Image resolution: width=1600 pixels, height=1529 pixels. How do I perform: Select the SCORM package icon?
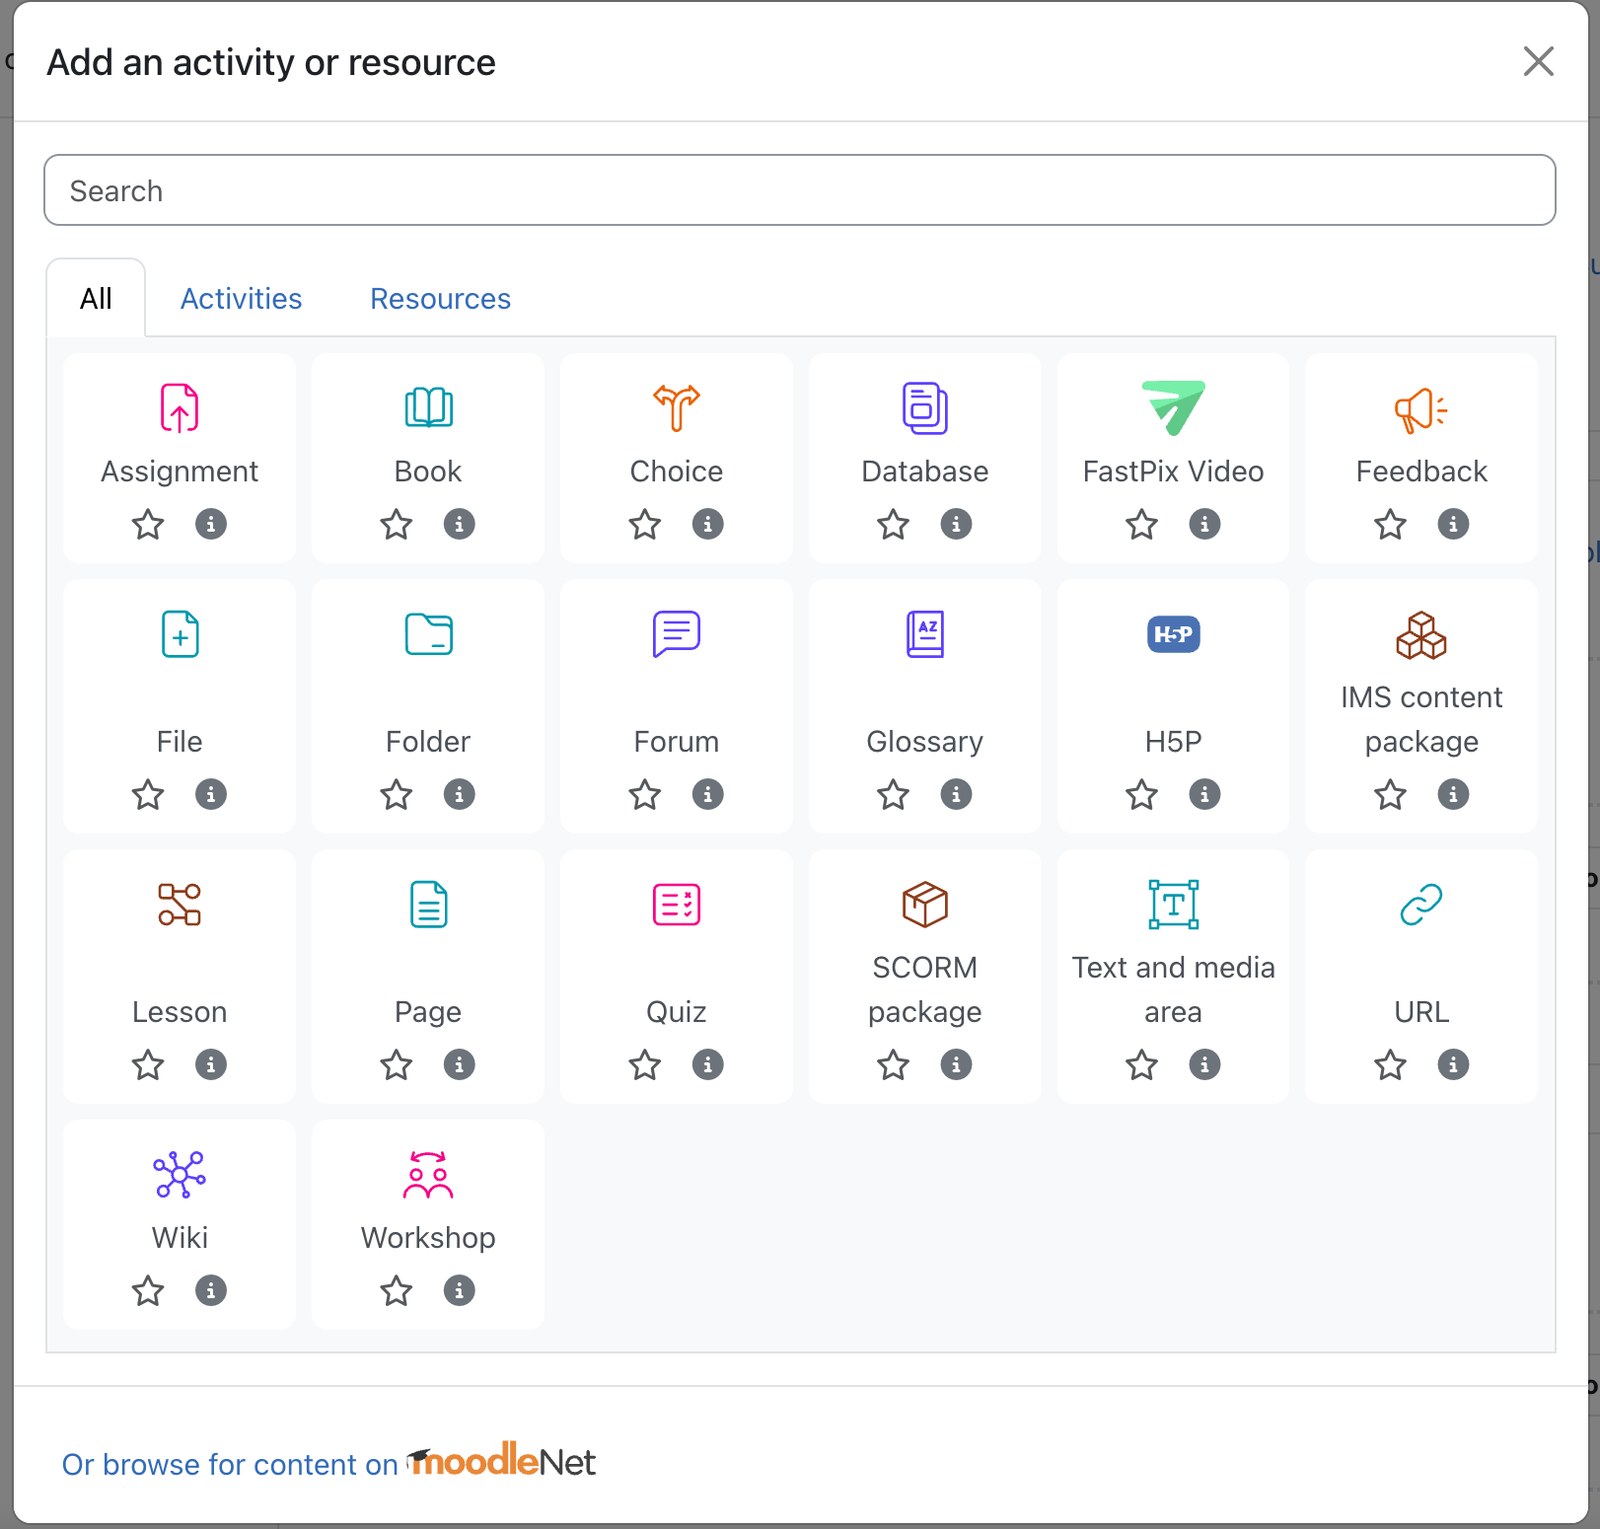click(x=925, y=905)
